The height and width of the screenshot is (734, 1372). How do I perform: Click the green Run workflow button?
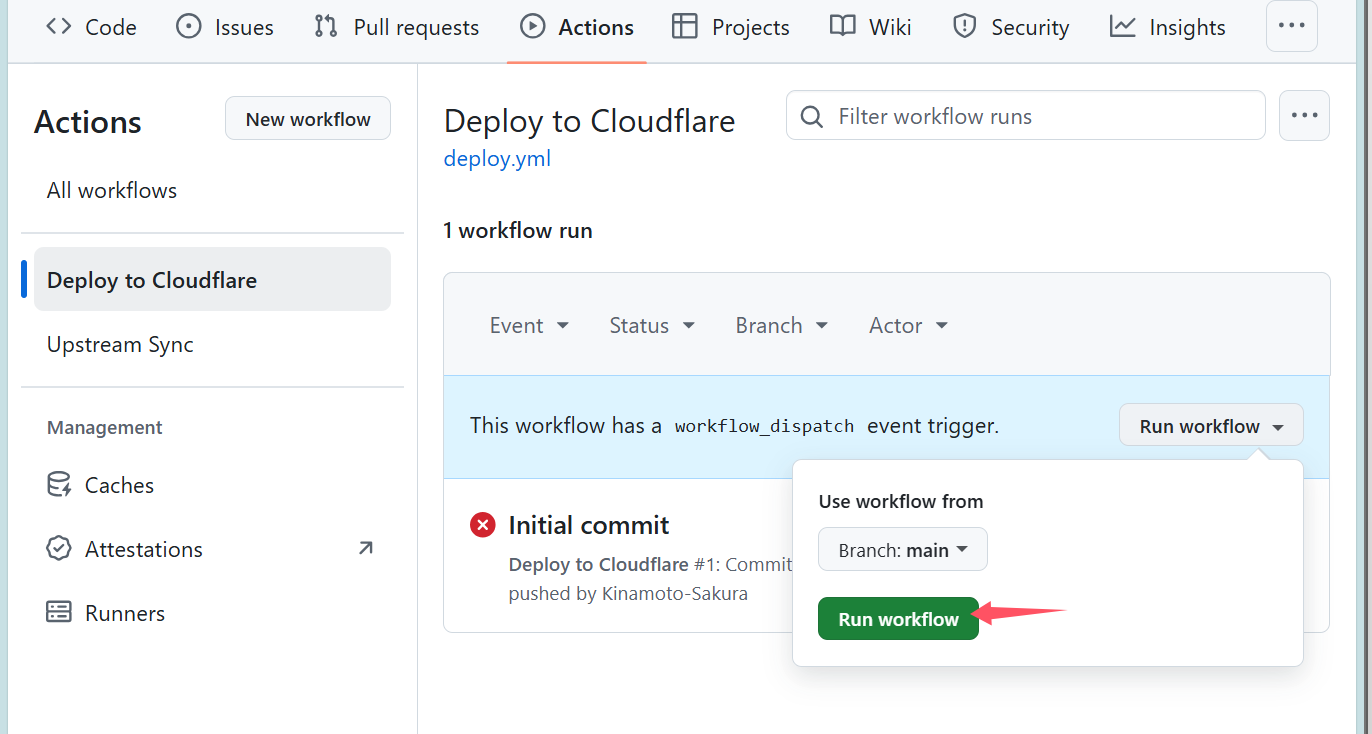[898, 619]
